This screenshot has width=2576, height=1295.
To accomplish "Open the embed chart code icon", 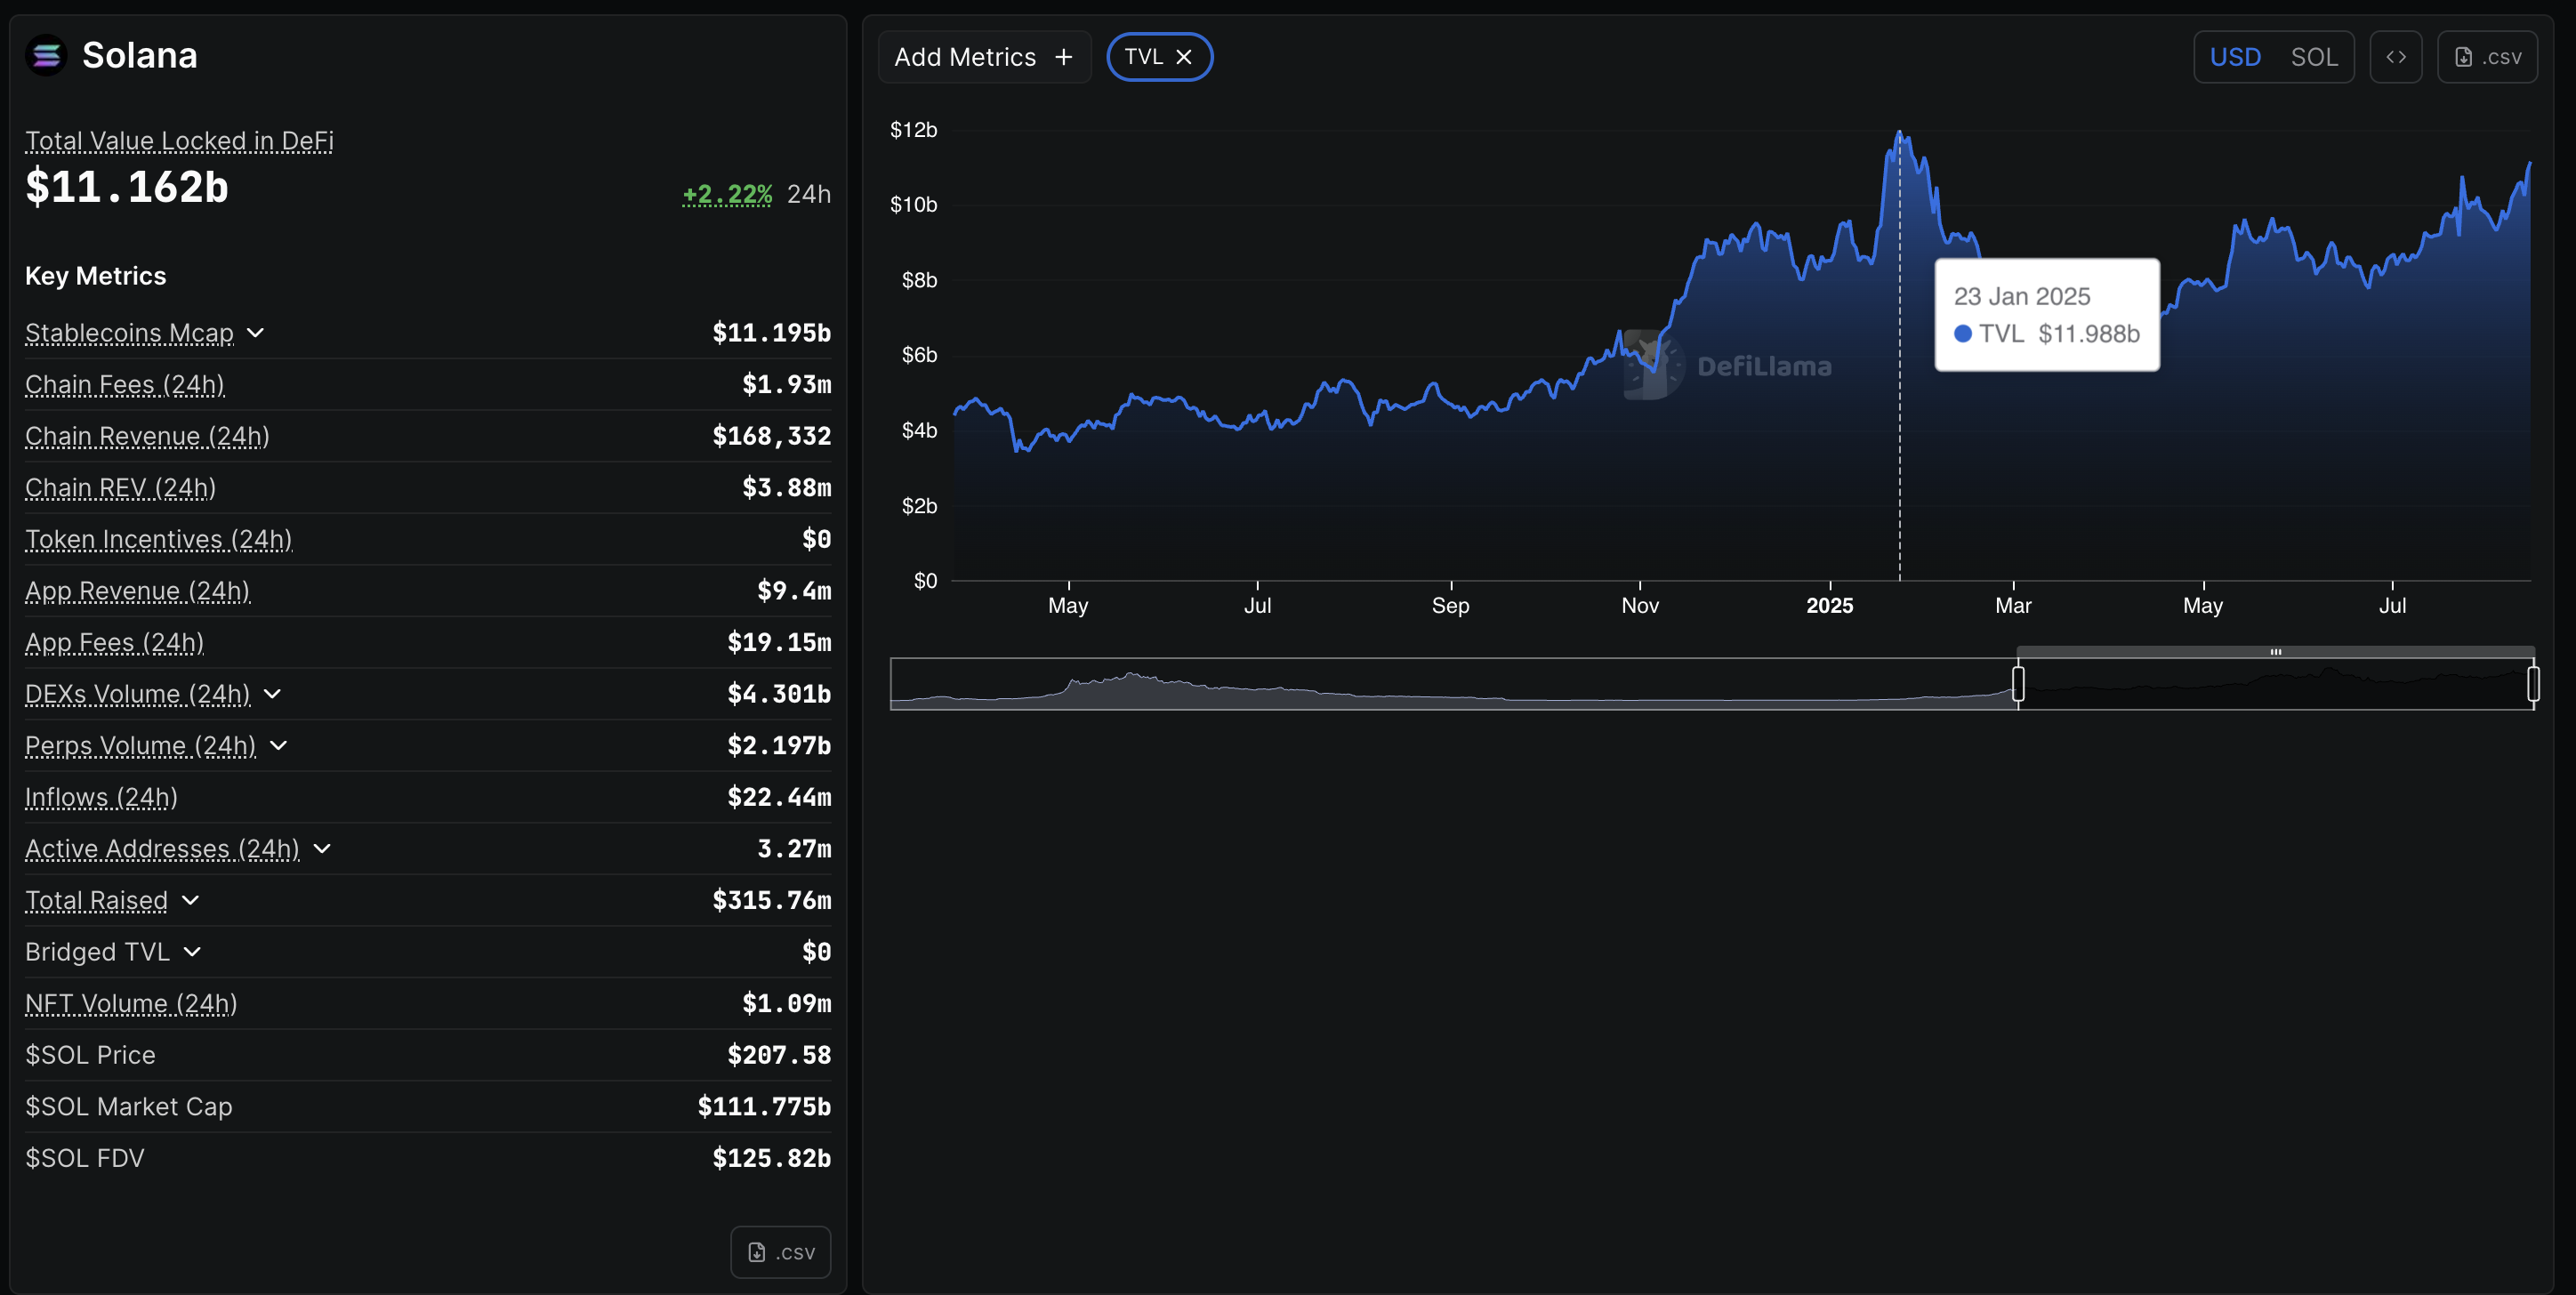I will 2397,56.
